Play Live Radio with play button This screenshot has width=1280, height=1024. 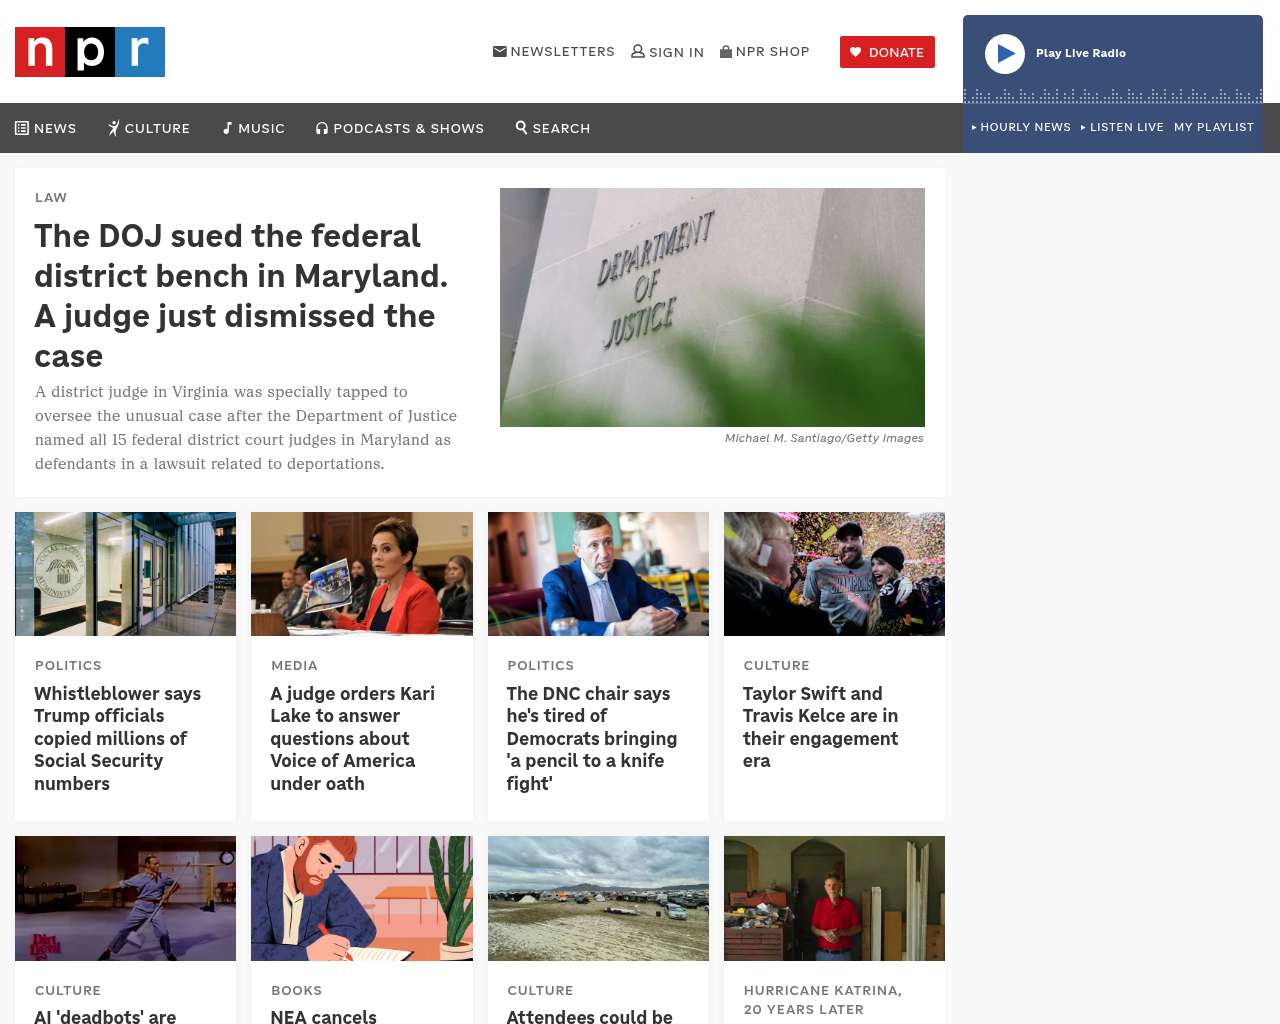pyautogui.click(x=1005, y=54)
